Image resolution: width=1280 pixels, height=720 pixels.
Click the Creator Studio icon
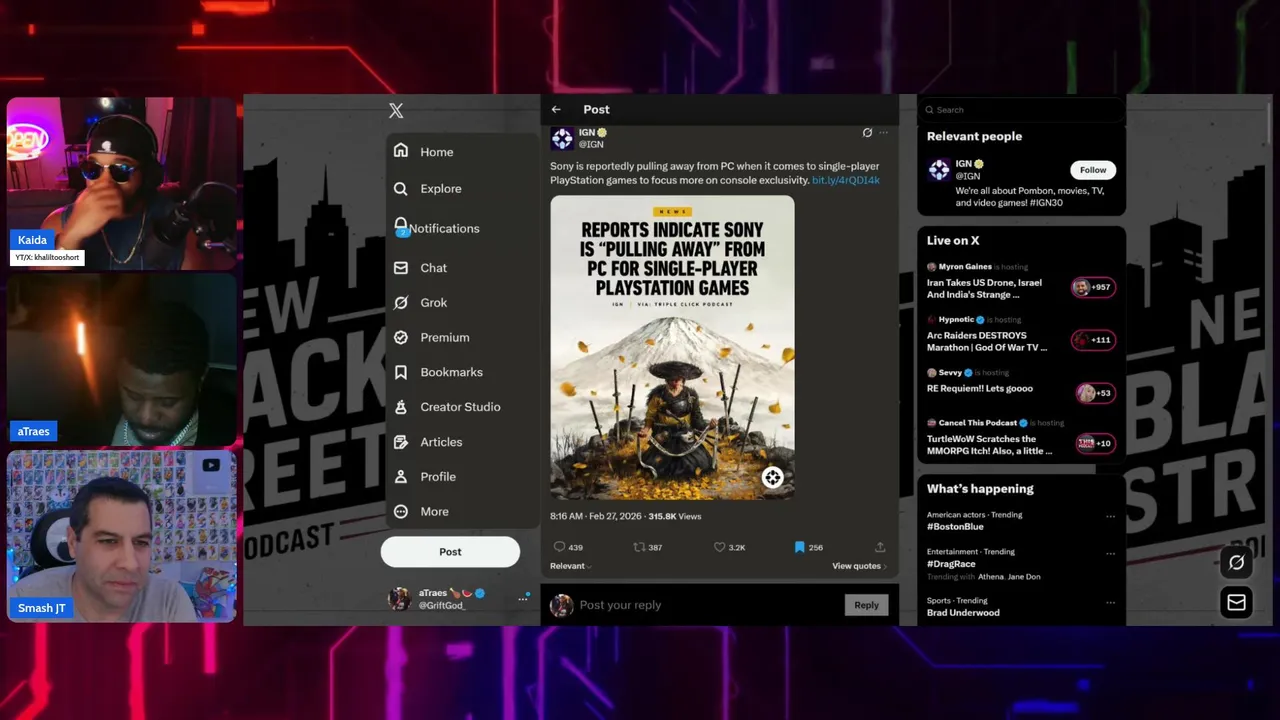tap(401, 407)
